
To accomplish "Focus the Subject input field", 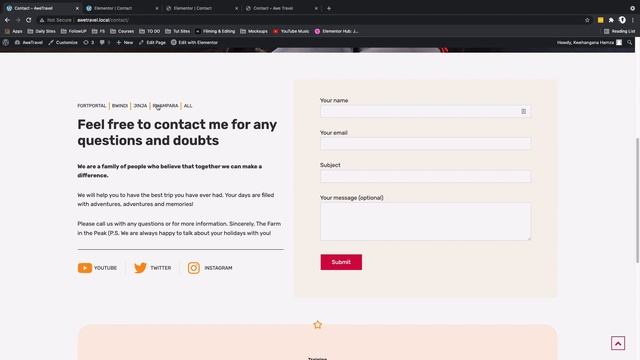I will point(425,176).
